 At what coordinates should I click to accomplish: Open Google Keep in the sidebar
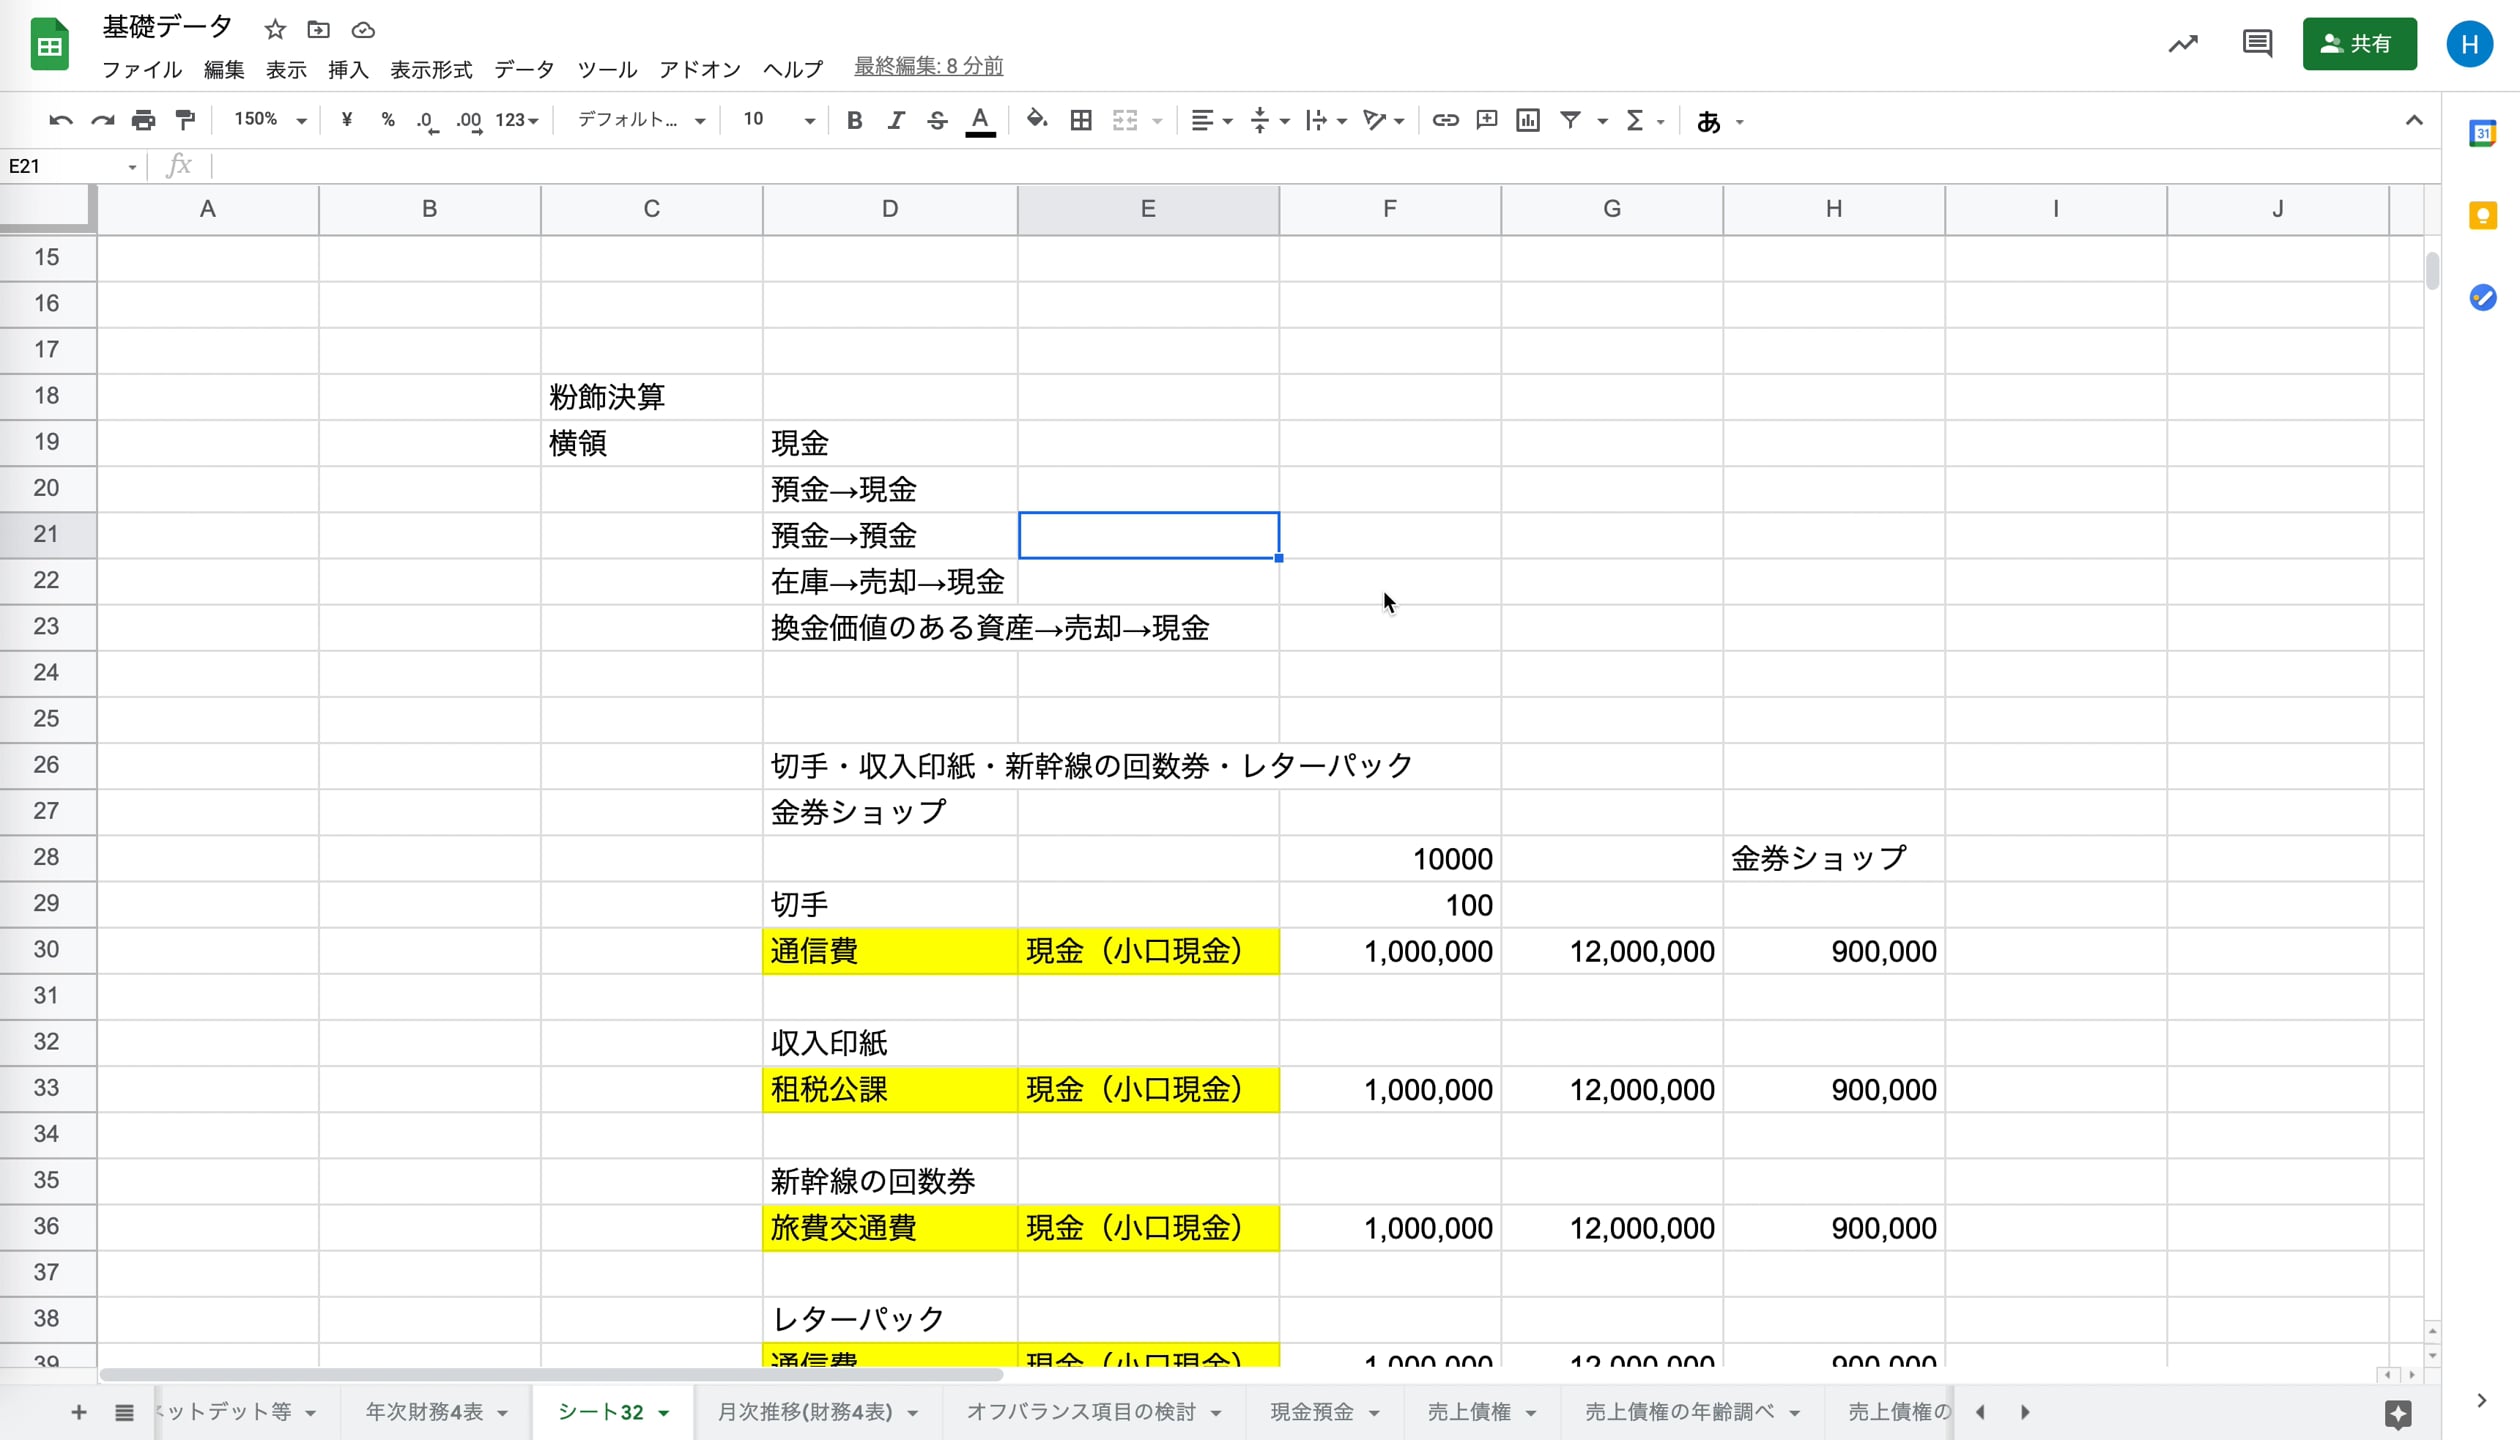pos(2484,215)
